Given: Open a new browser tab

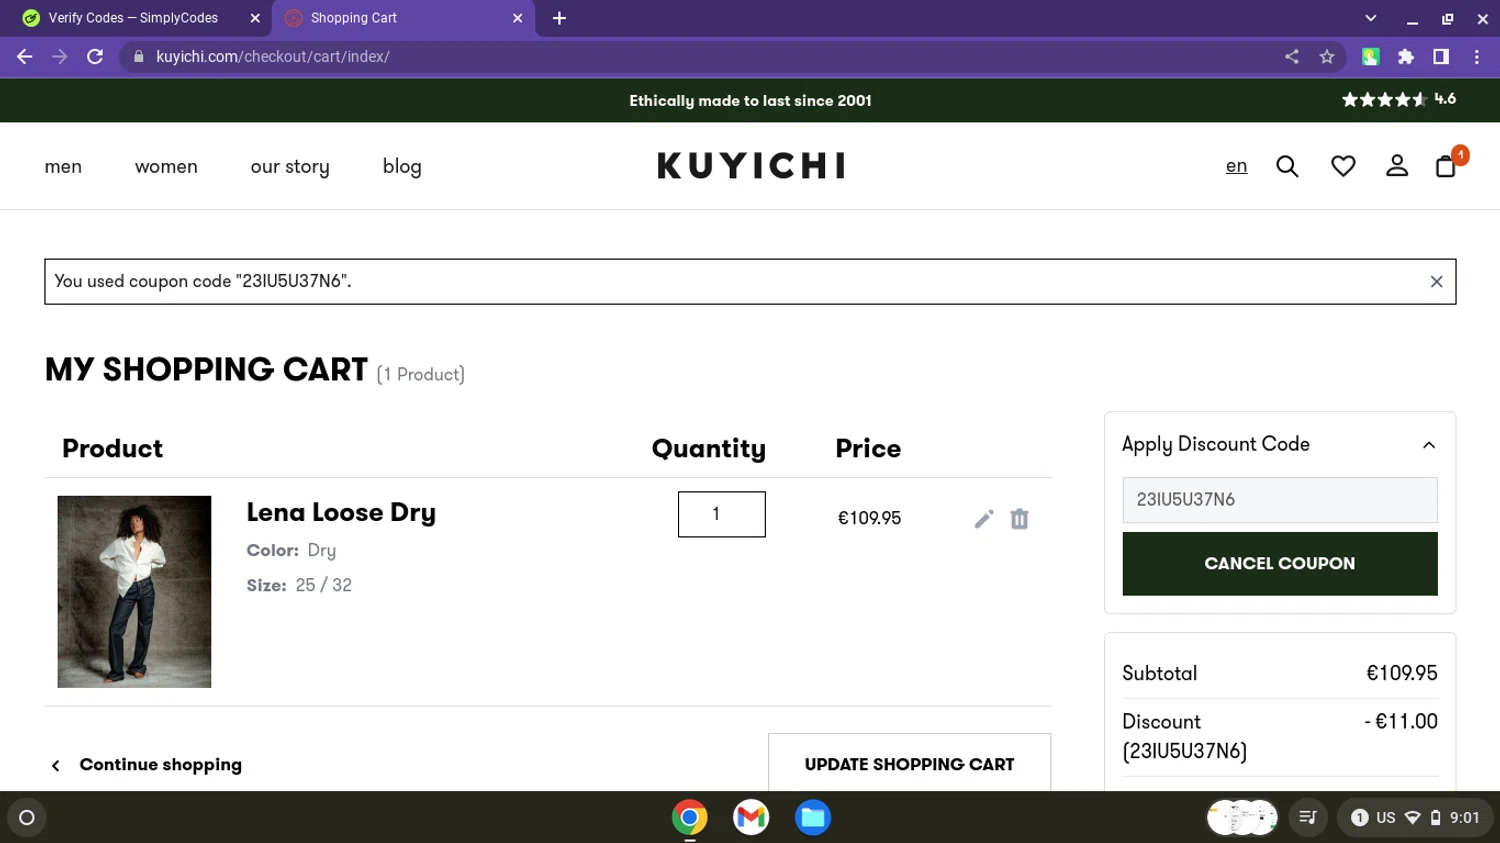Looking at the screenshot, I should tap(559, 18).
